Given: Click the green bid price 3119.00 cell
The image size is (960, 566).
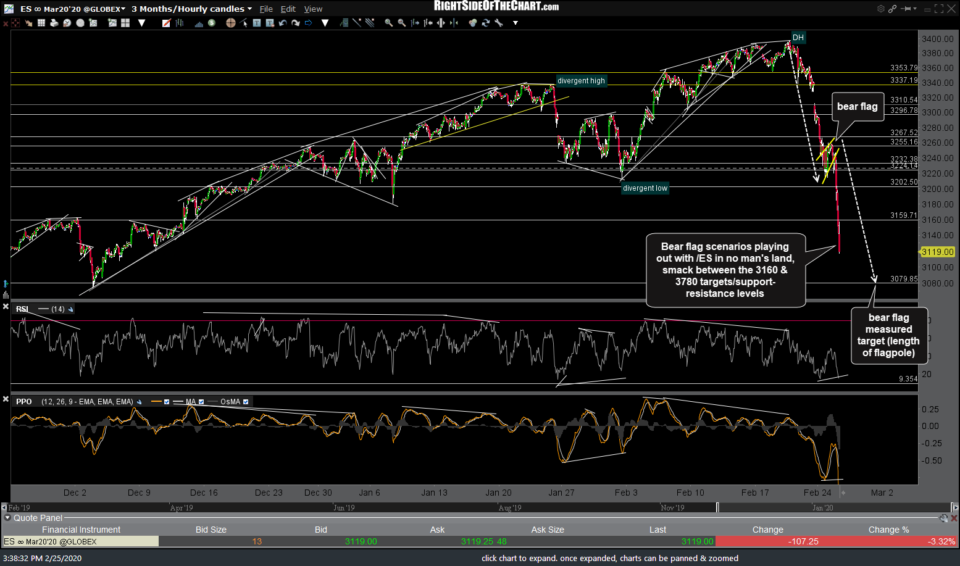Looking at the screenshot, I should tap(361, 541).
